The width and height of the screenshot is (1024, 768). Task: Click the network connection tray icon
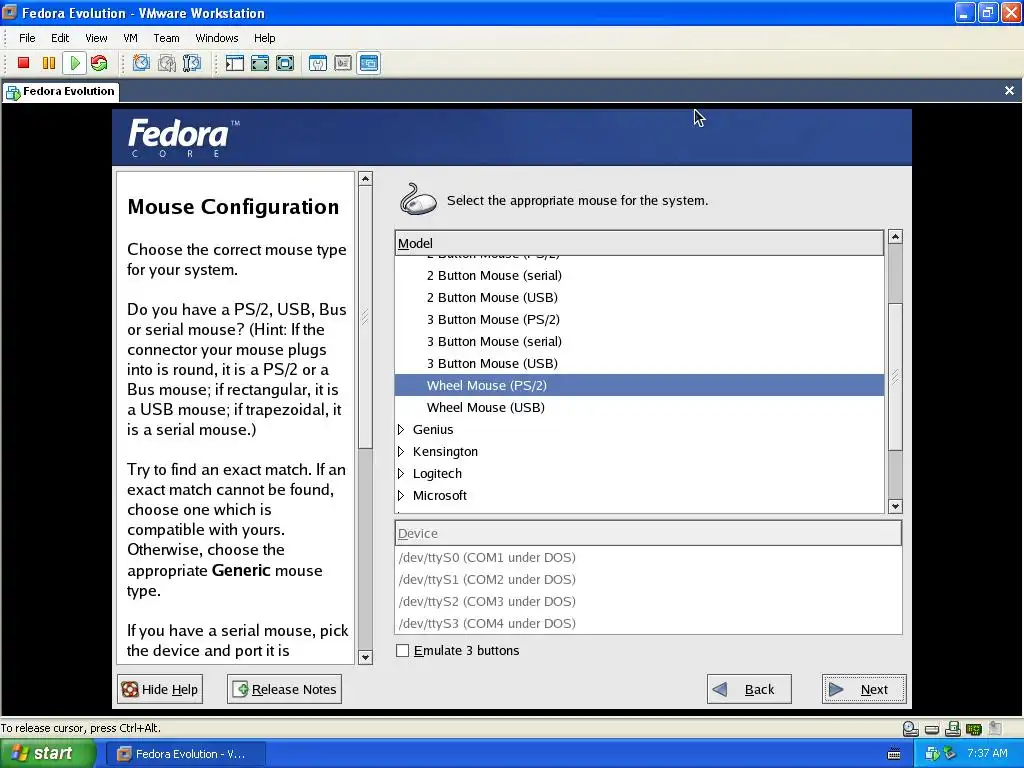(x=950, y=754)
